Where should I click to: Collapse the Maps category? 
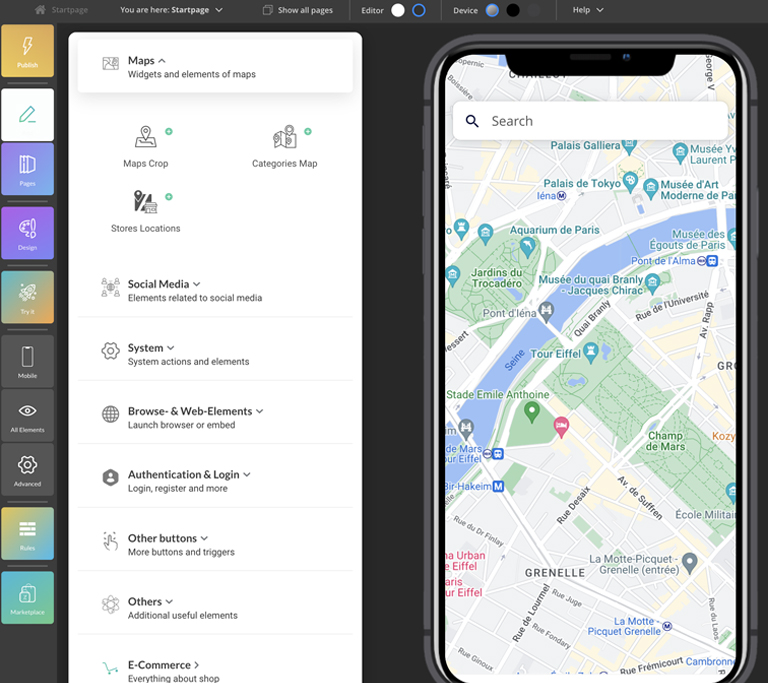point(162,61)
